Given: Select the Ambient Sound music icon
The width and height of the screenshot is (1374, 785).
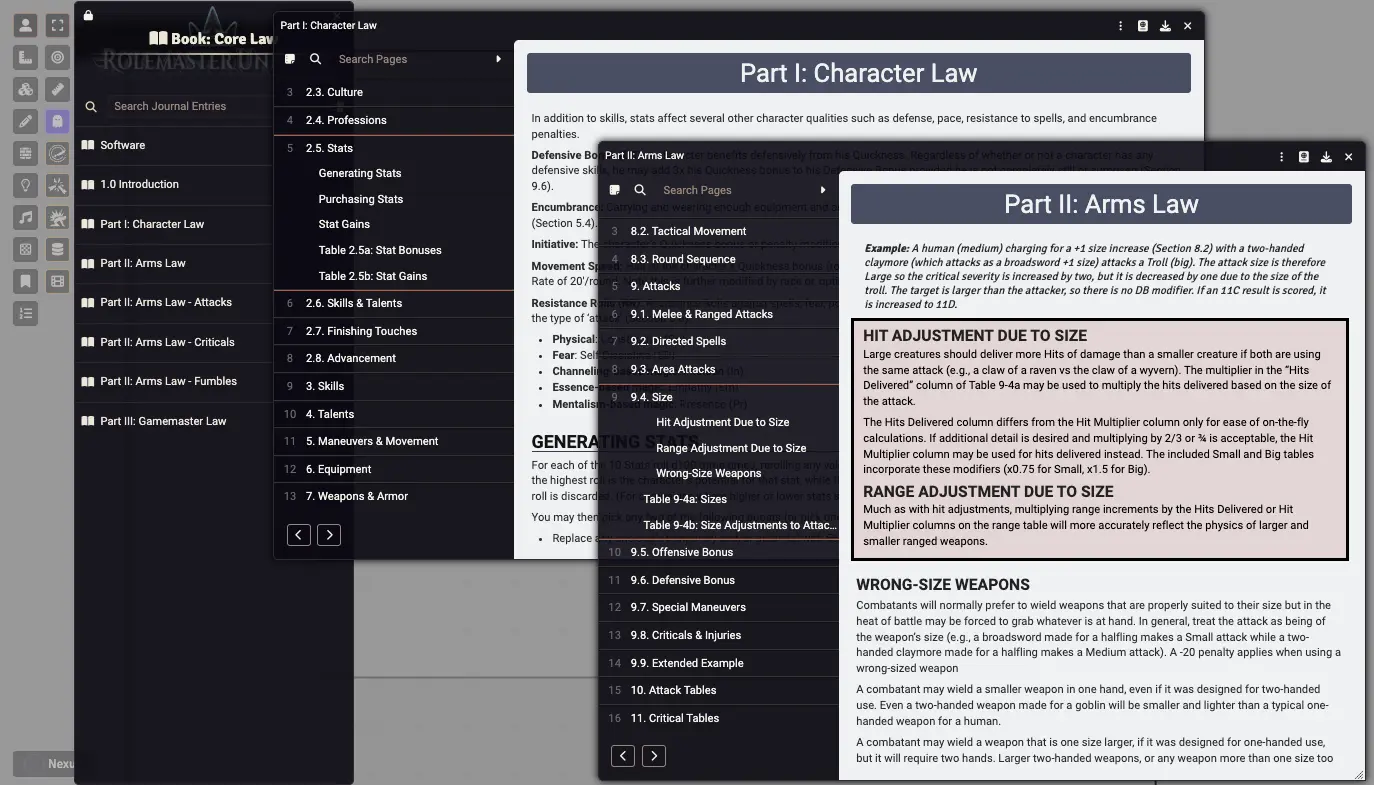Looking at the screenshot, I should (x=26, y=218).
